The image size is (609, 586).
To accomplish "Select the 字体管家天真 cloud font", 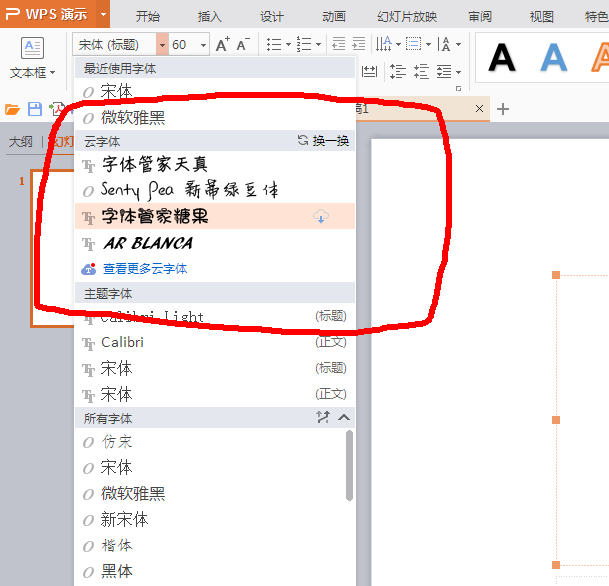I will [215, 164].
